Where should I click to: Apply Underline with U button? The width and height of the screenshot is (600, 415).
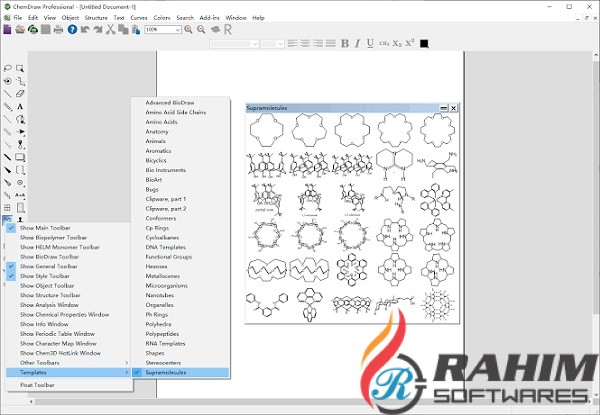(370, 44)
